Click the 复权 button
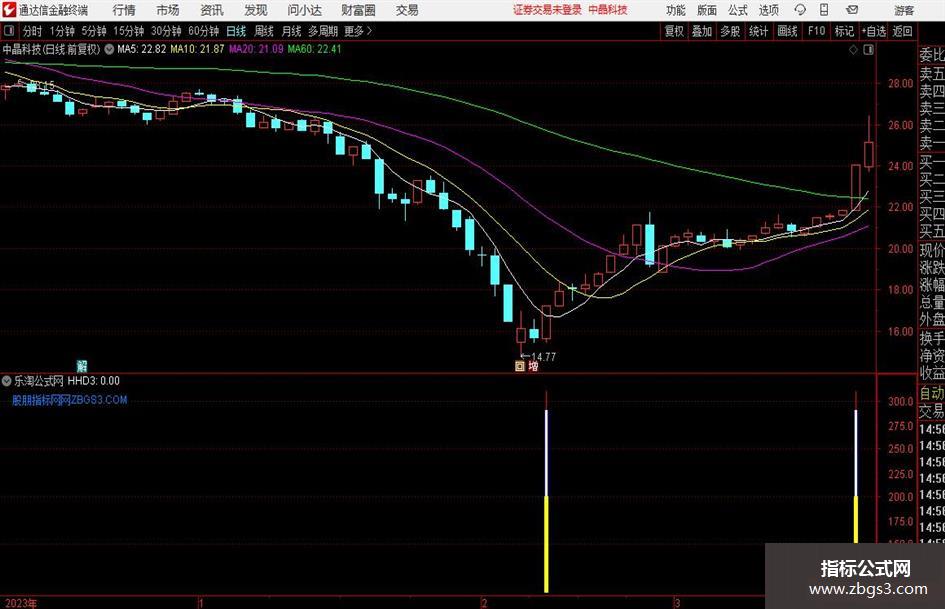This screenshot has height=609, width=945. click(674, 31)
